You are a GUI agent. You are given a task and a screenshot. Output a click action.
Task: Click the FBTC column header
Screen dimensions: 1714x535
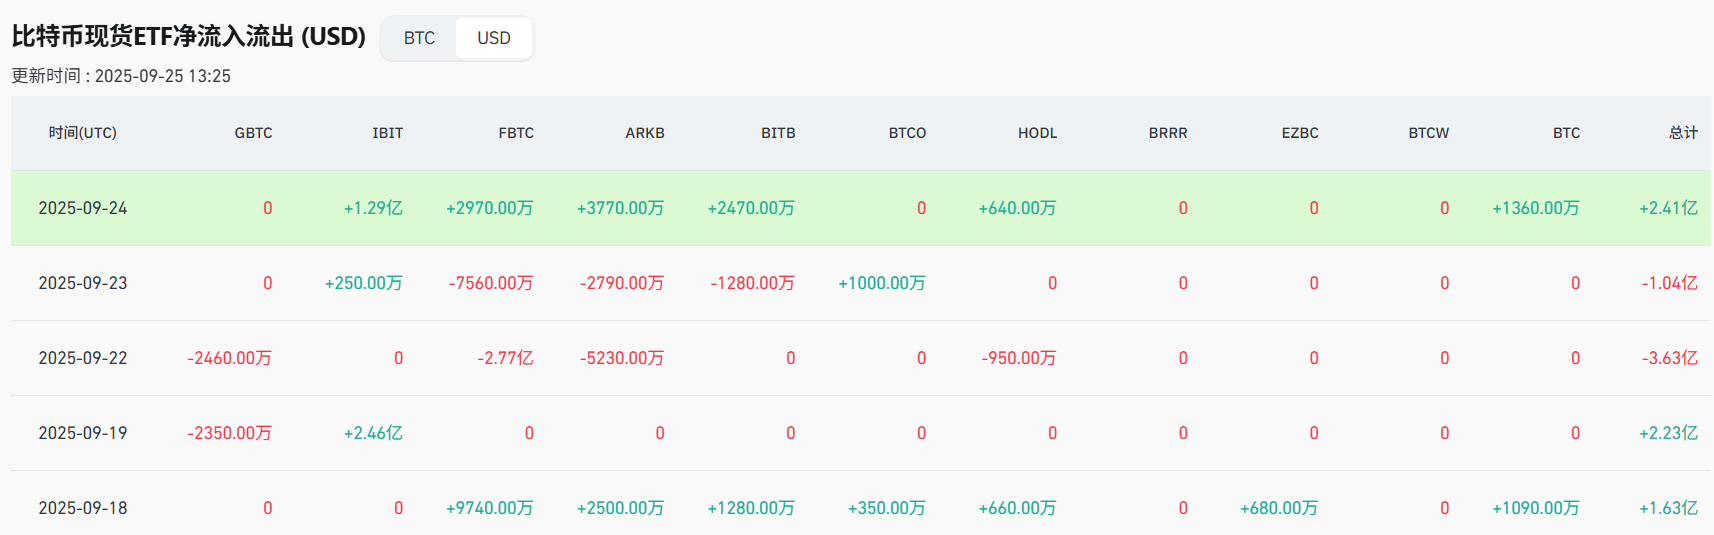tap(516, 133)
